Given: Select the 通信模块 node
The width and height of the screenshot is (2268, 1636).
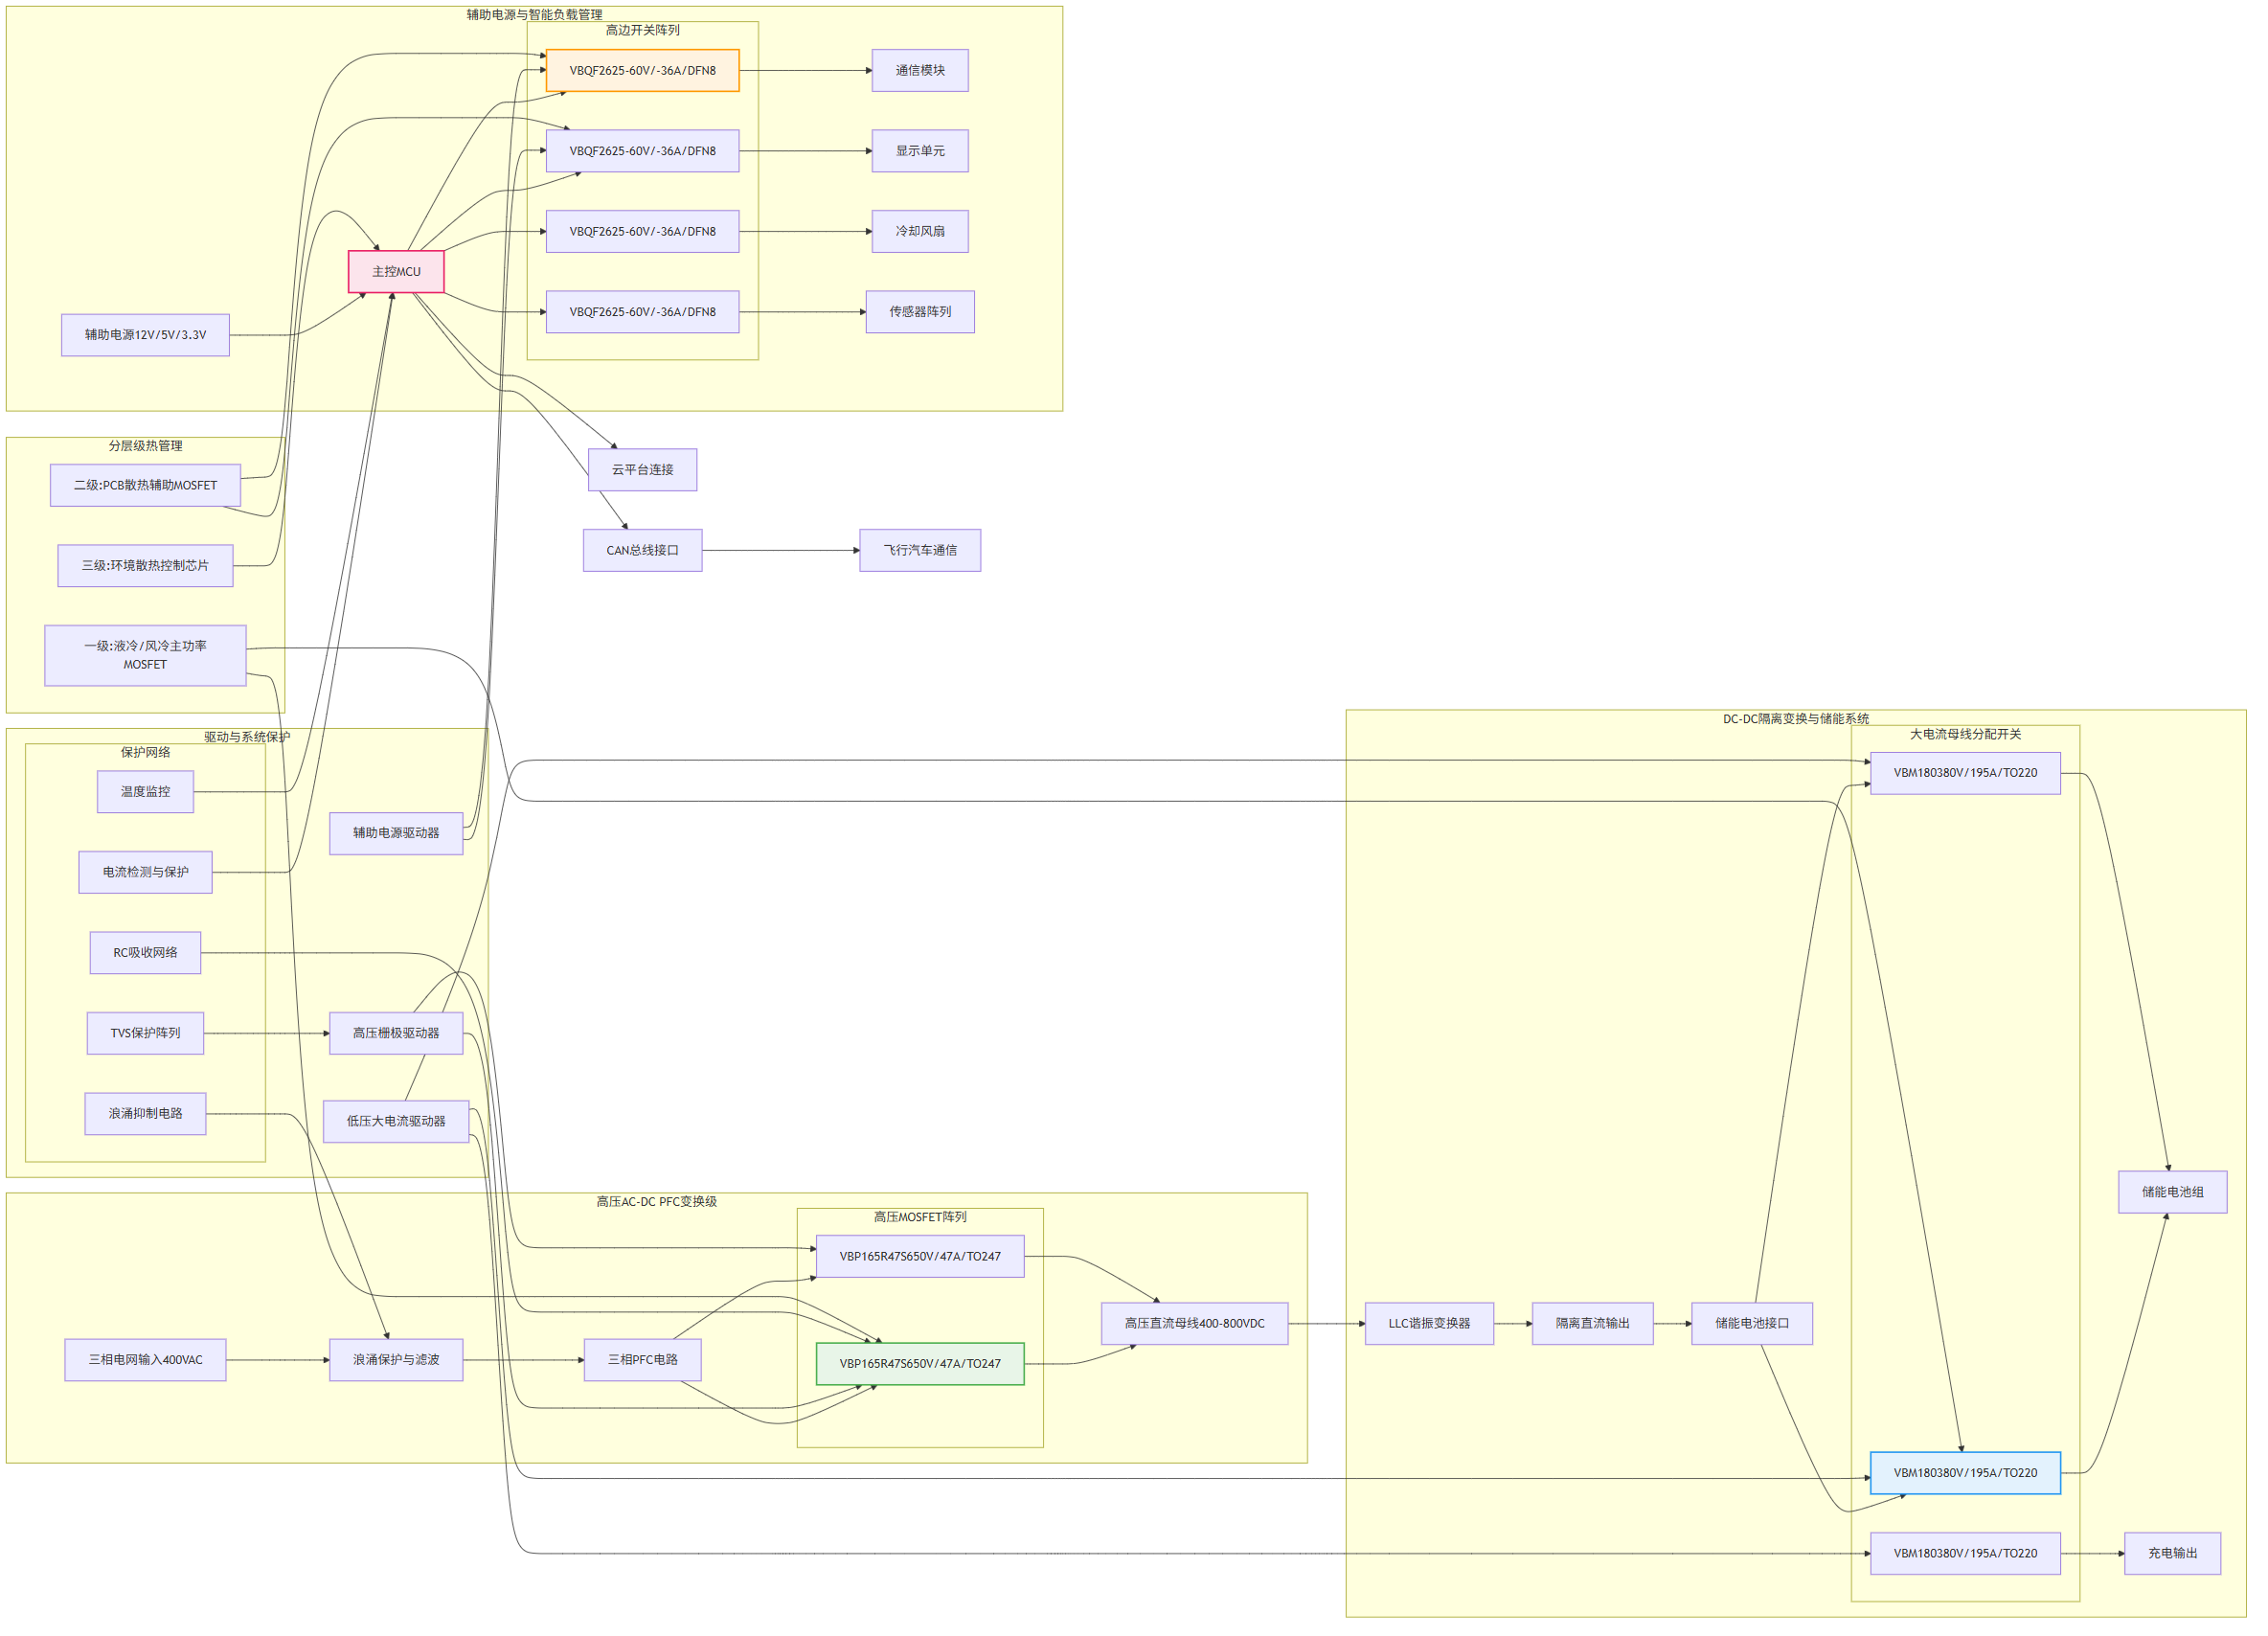Looking at the screenshot, I should point(919,71).
